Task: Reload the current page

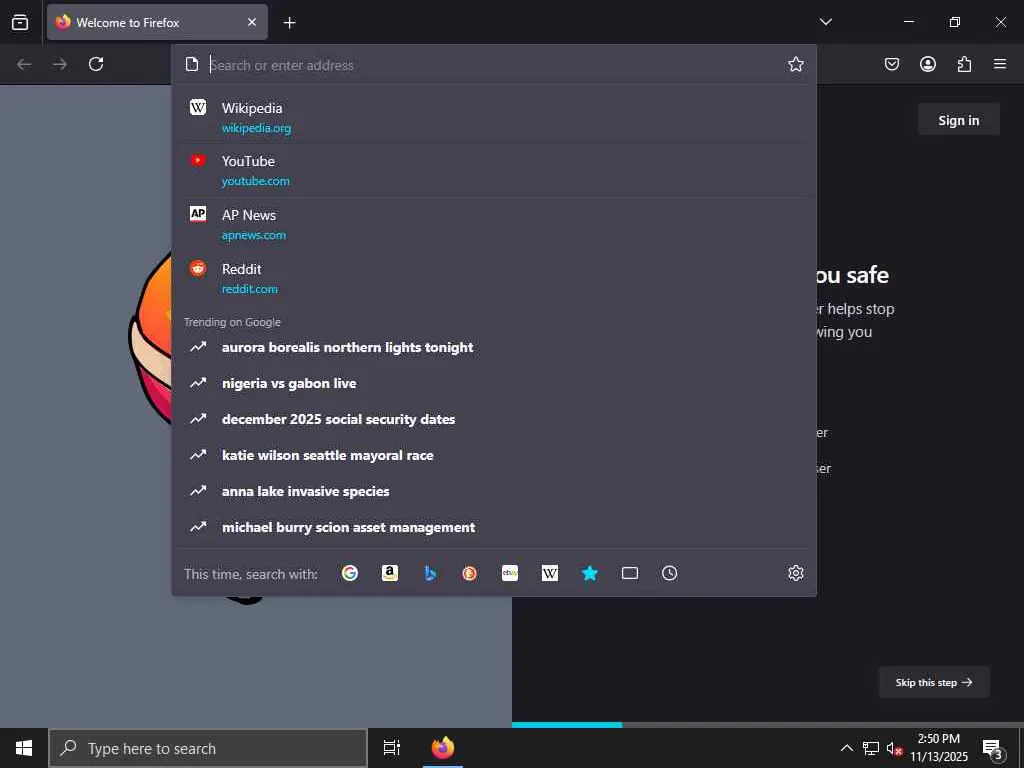Action: tap(96, 64)
